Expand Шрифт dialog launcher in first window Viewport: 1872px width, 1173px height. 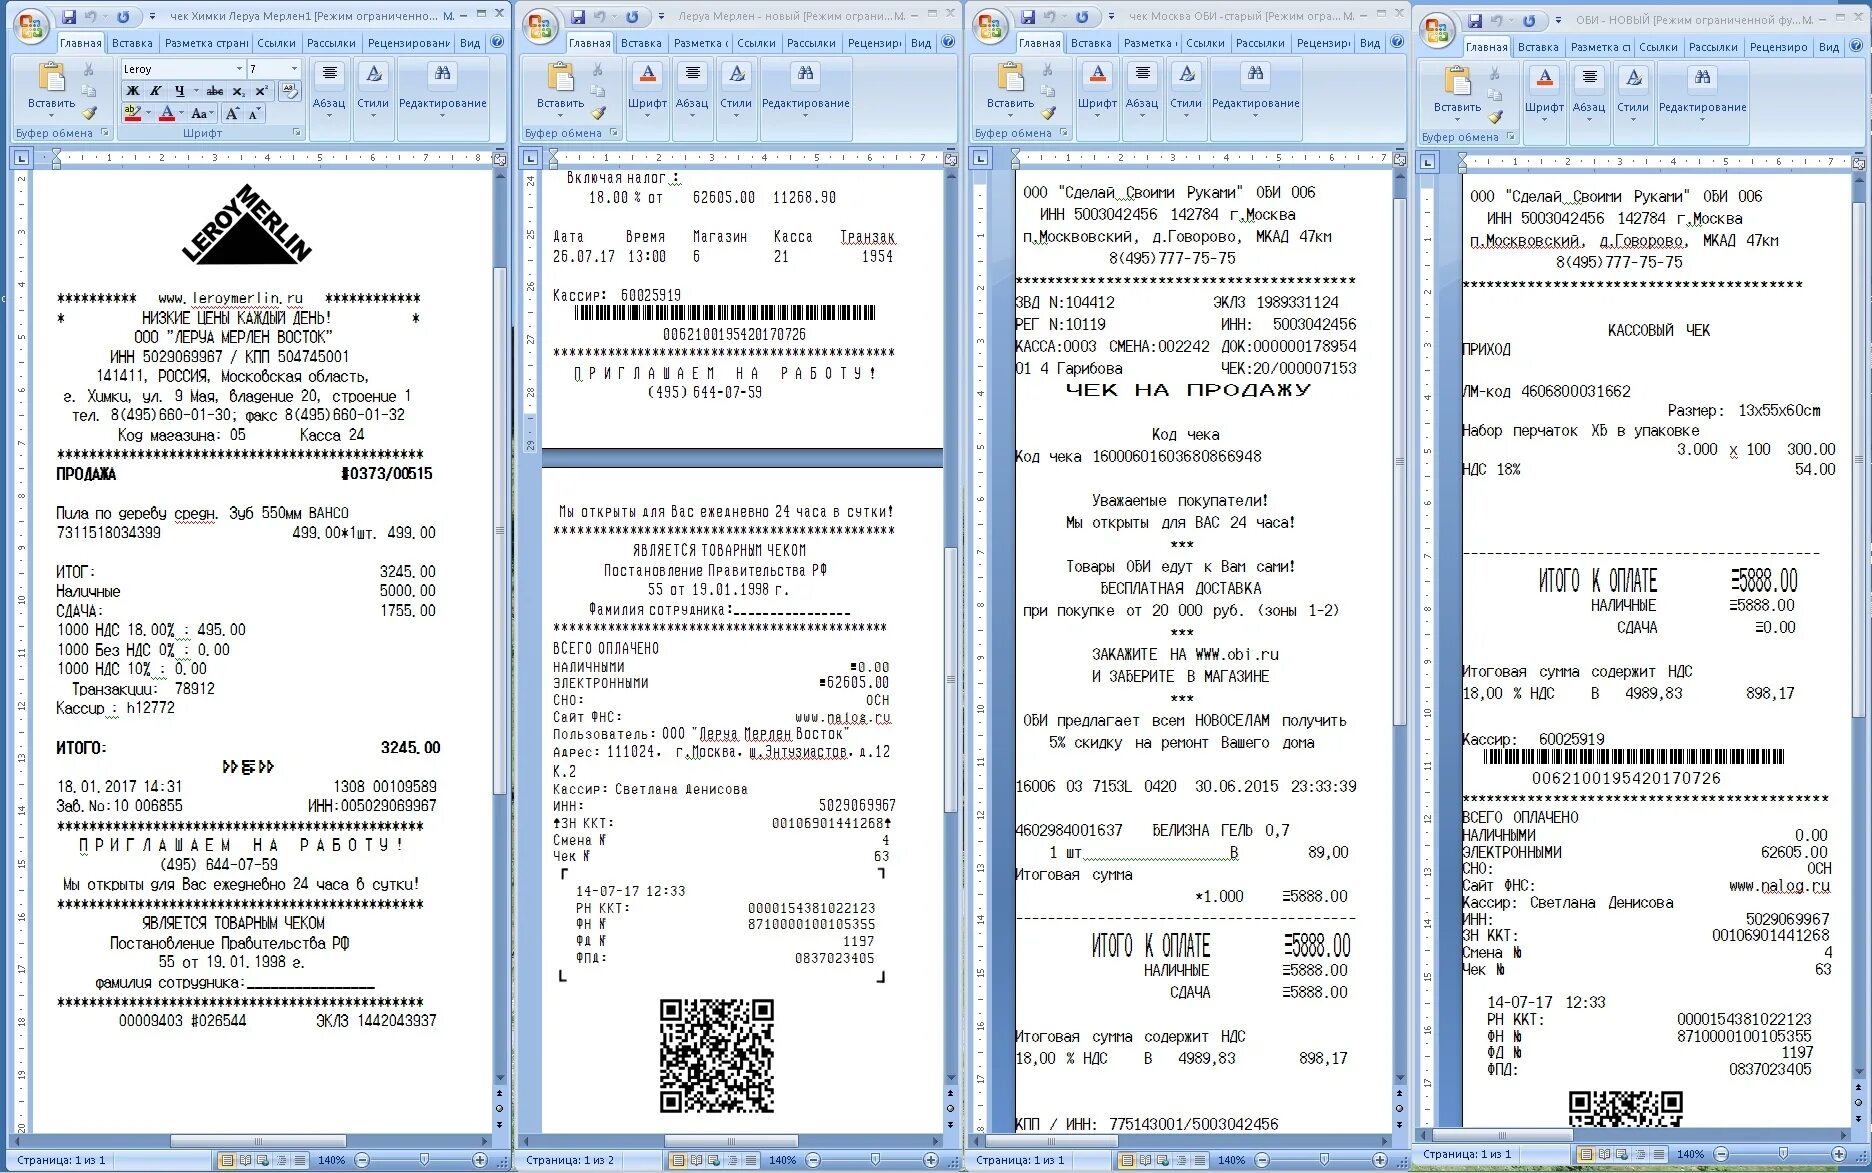297,133
